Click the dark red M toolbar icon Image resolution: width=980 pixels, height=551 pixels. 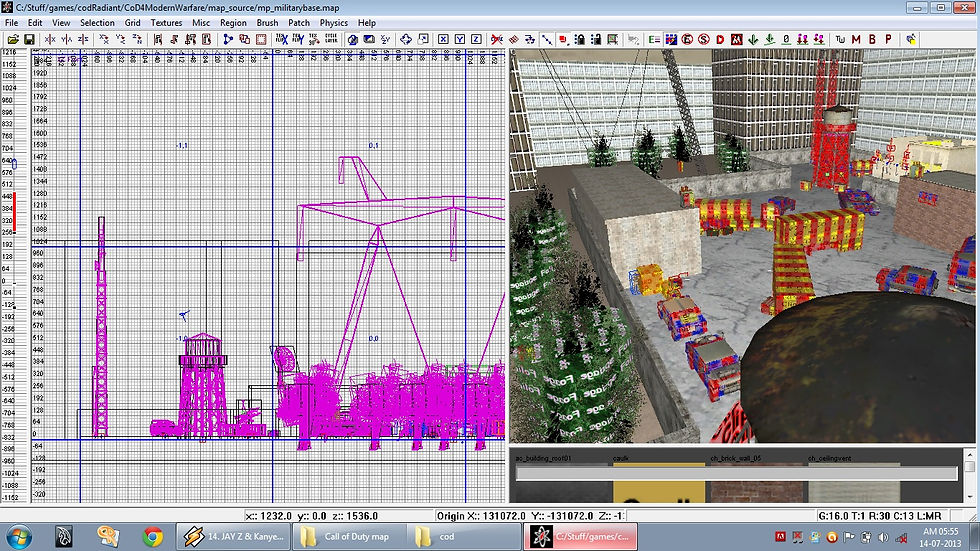(856, 39)
